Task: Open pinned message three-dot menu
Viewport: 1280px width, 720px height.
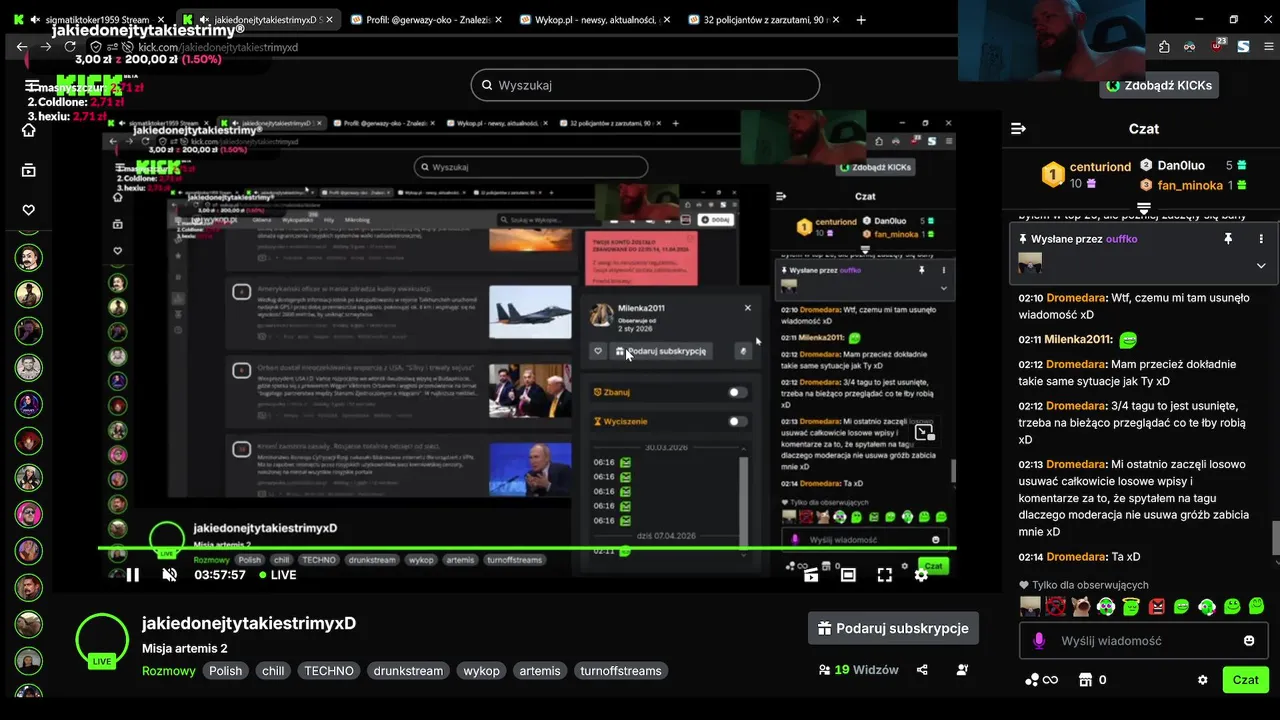Action: click(1261, 239)
